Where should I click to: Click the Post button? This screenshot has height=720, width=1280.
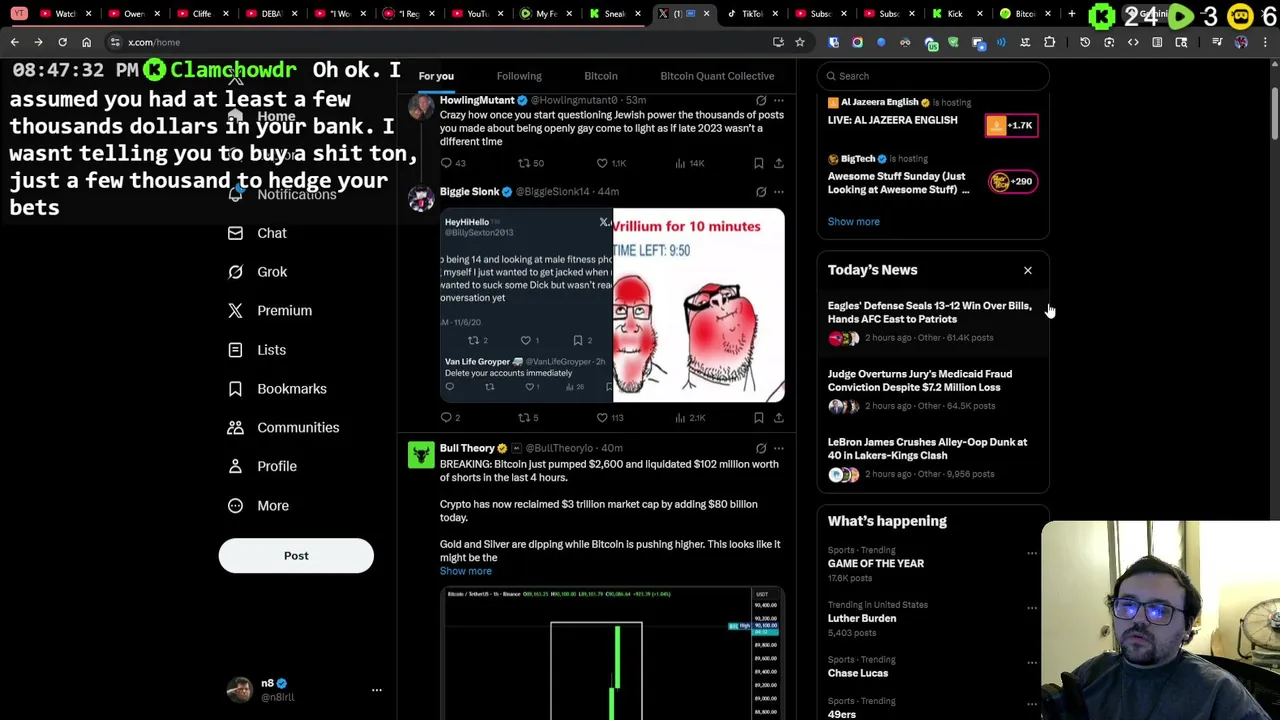coord(296,556)
